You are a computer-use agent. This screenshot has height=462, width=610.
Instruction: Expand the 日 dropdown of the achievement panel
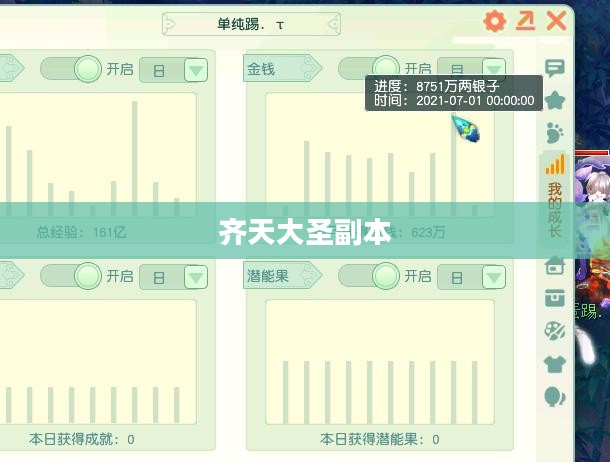(x=196, y=277)
